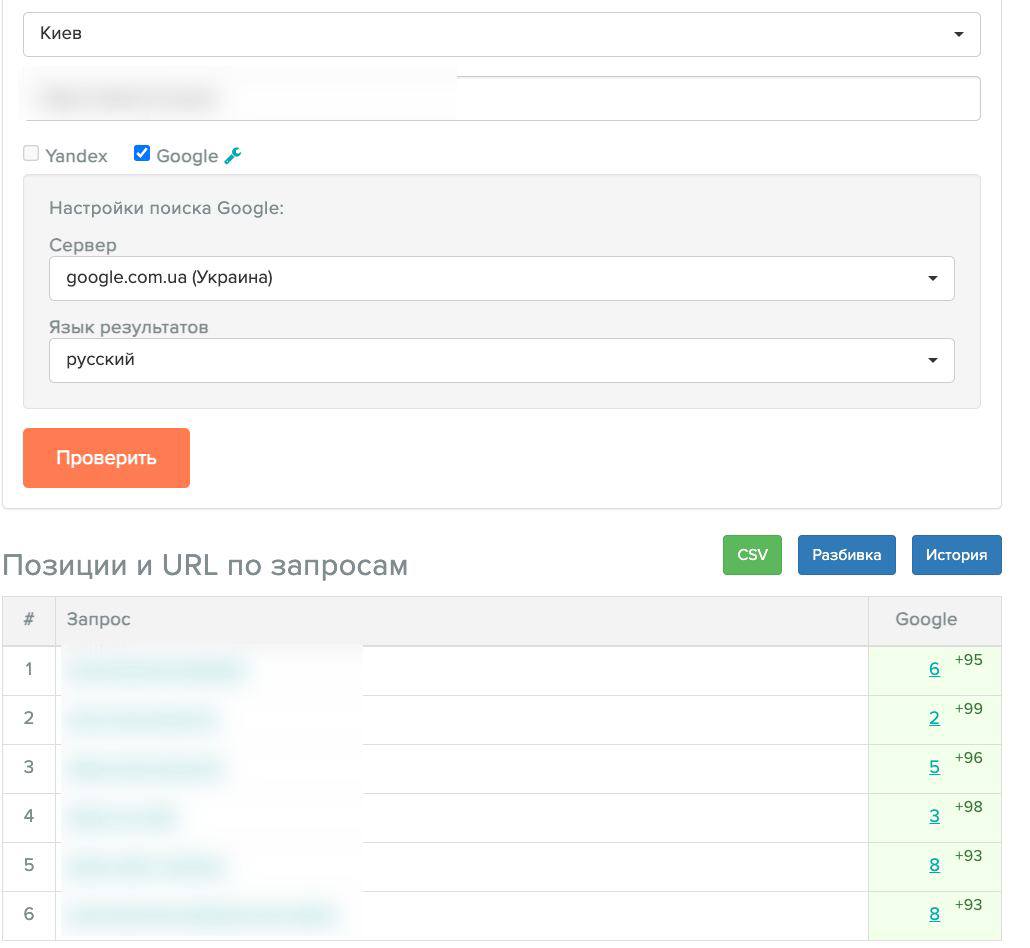Open position 5 link in row 3

click(x=934, y=767)
